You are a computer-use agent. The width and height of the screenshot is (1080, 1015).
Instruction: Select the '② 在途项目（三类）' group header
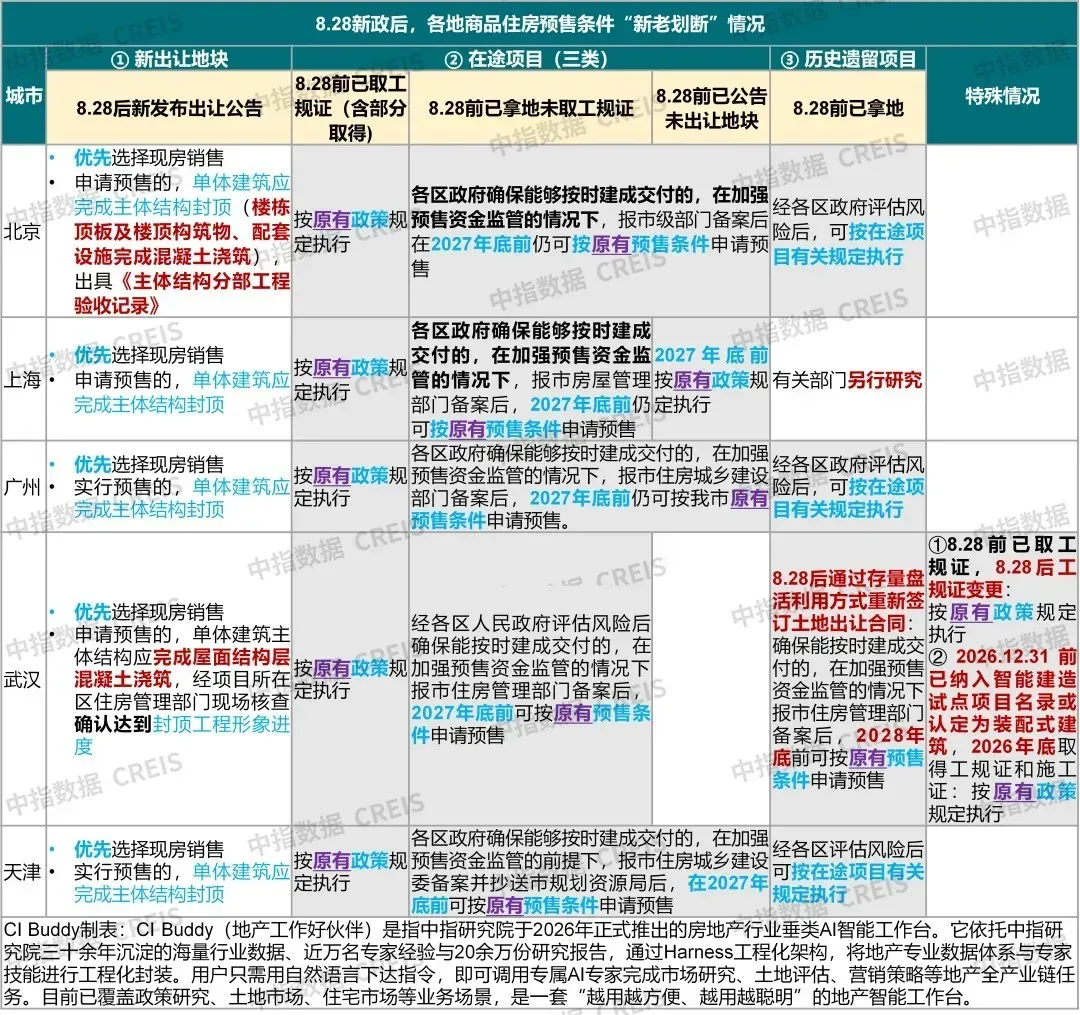coord(530,59)
